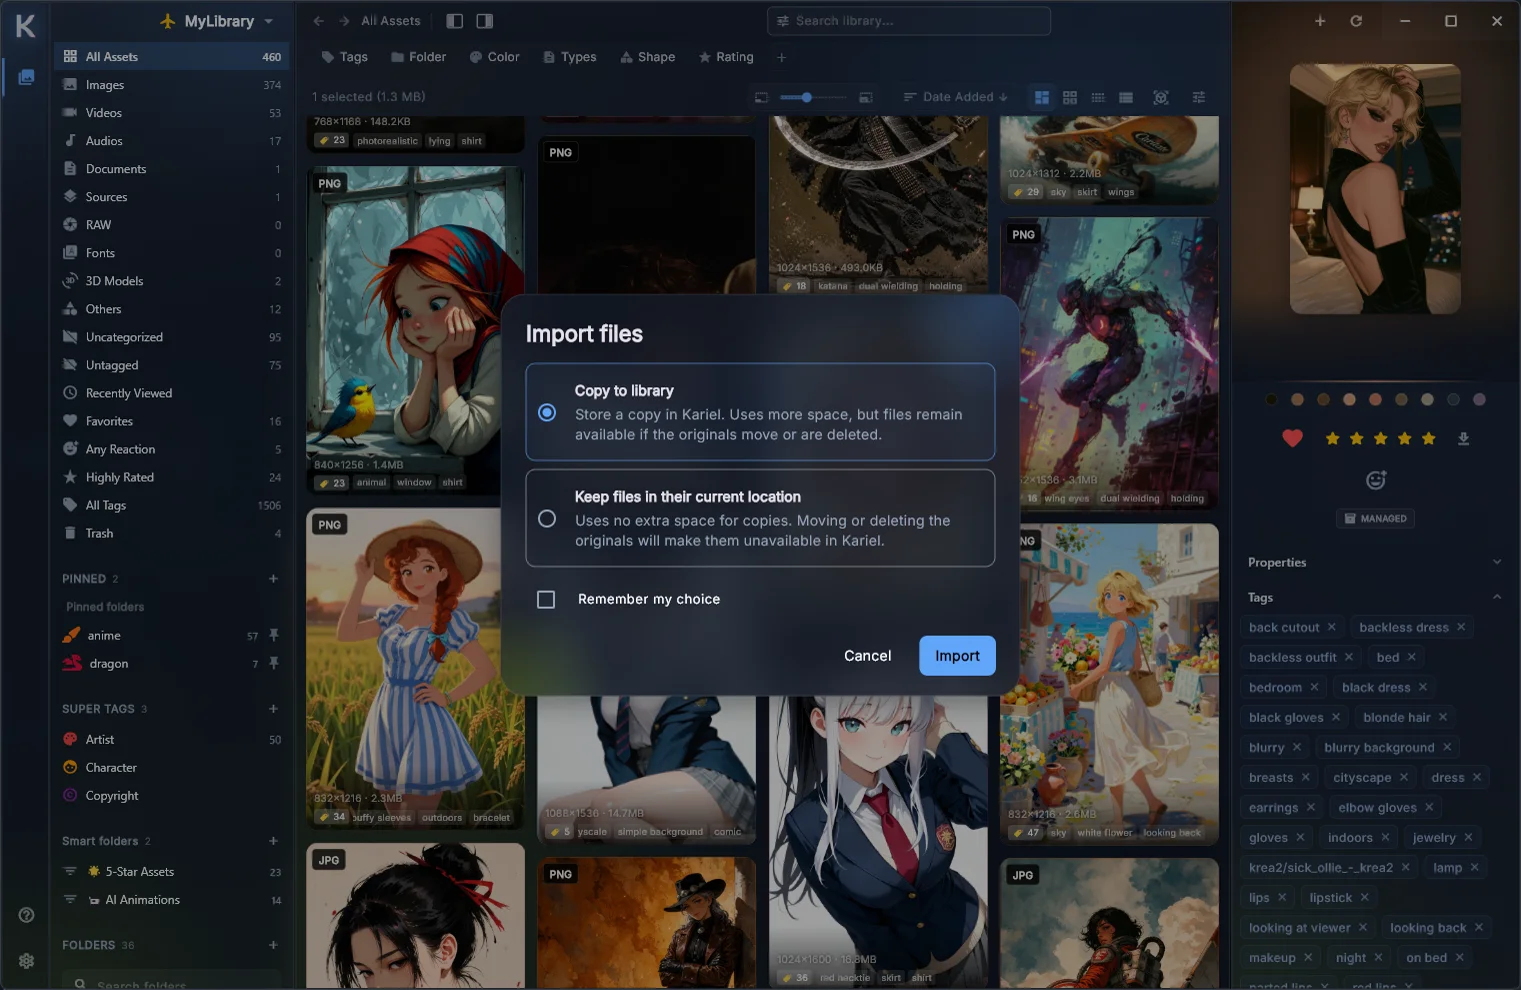Open the Tags filter
Image resolution: width=1521 pixels, height=990 pixels.
coord(344,57)
